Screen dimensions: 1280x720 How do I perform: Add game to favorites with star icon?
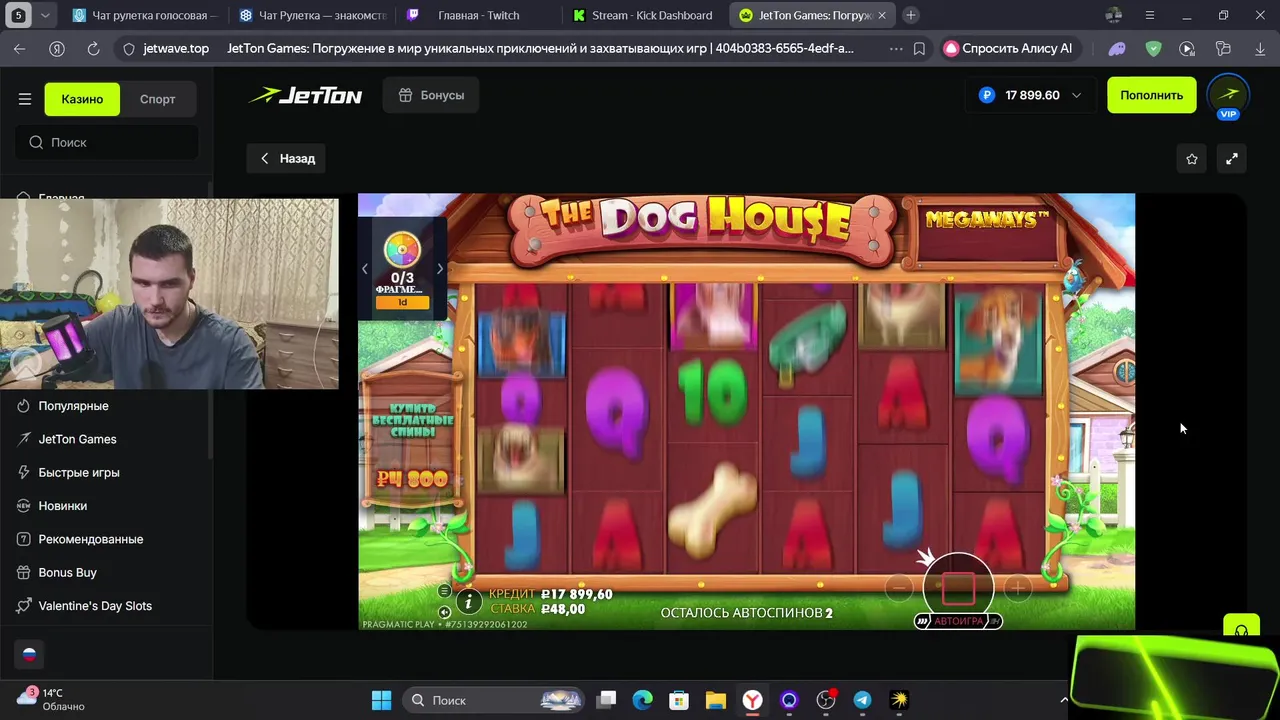(1192, 158)
